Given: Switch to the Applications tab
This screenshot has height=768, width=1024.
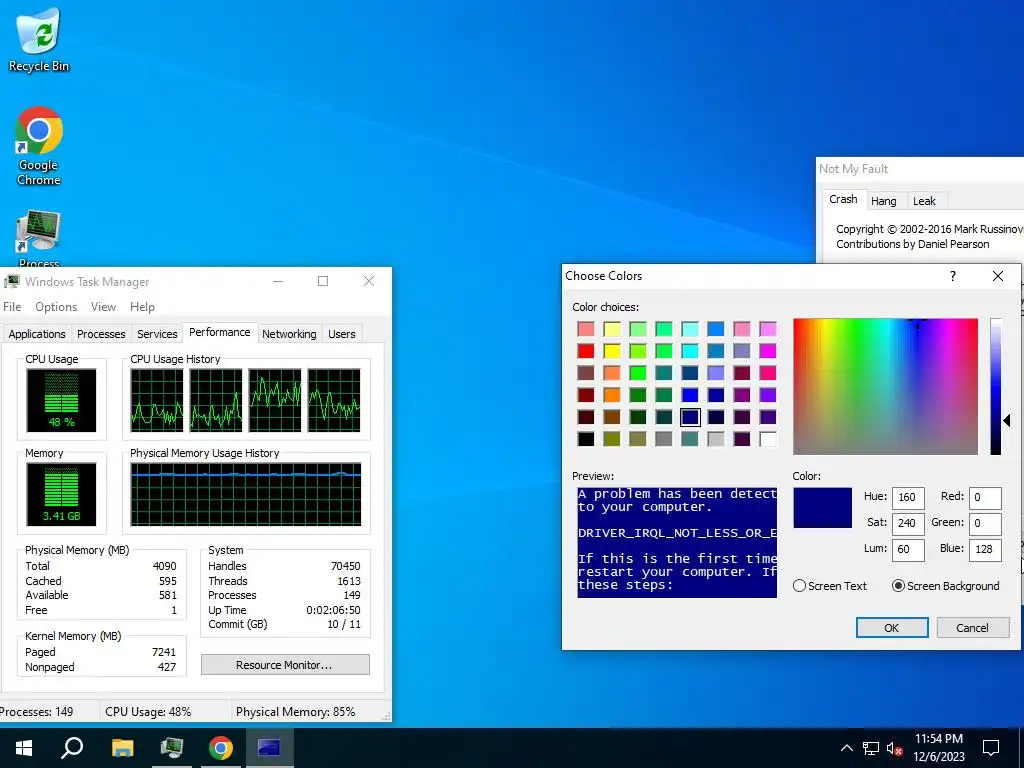Looking at the screenshot, I should [x=37, y=334].
